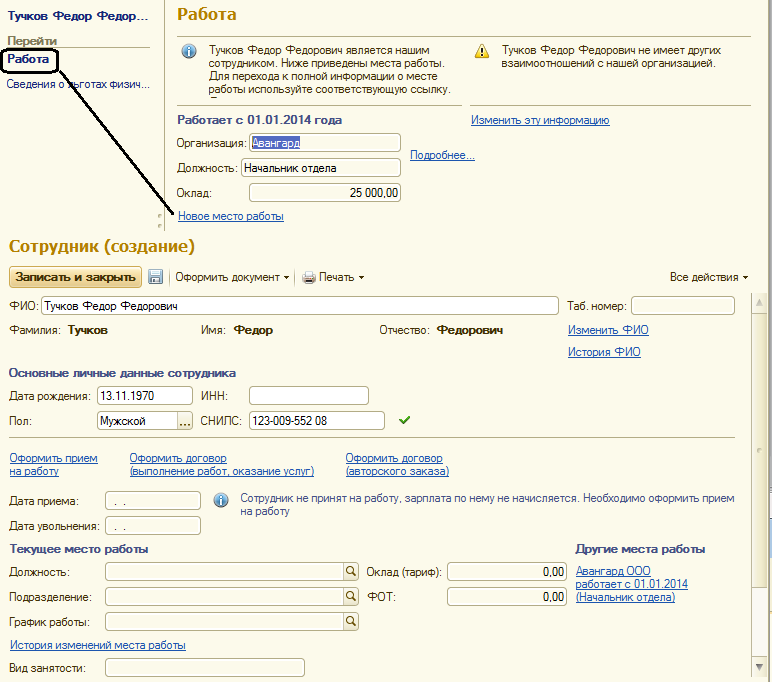Open Пол selection with ellipsis button

185,421
